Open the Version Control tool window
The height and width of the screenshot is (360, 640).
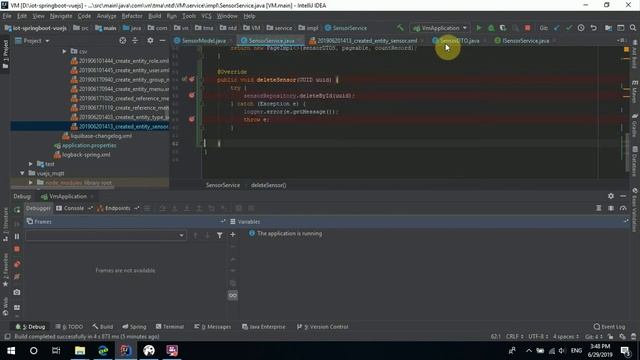(x=322, y=327)
